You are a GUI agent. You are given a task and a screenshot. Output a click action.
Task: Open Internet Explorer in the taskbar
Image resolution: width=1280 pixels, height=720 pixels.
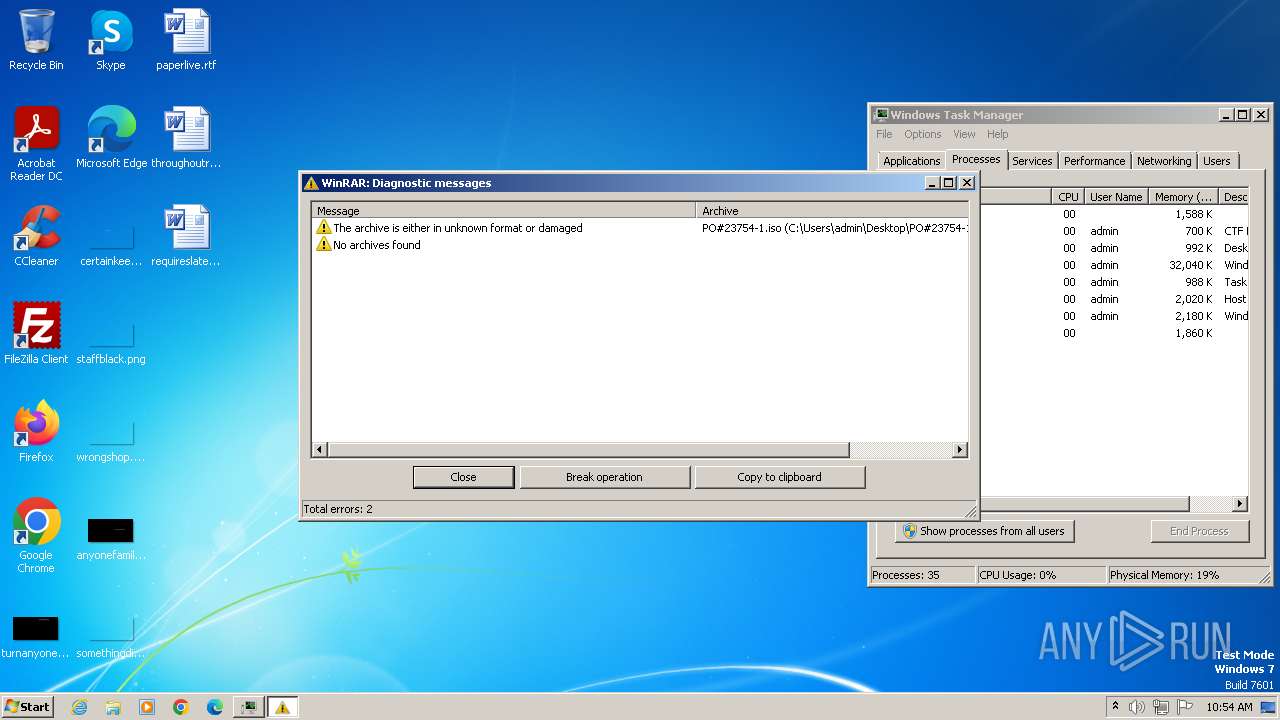(x=79, y=707)
